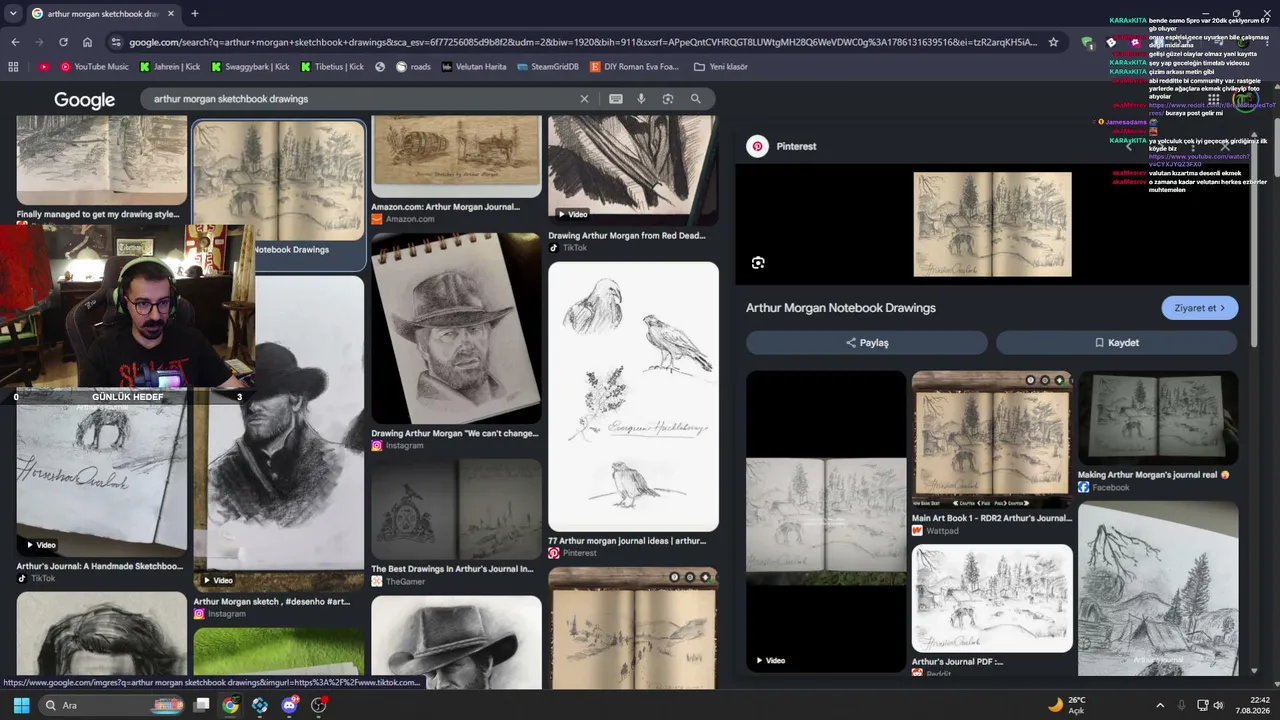Open the Jahrein | Kick bookmark
The width and height of the screenshot is (1280, 720).
(x=169, y=67)
